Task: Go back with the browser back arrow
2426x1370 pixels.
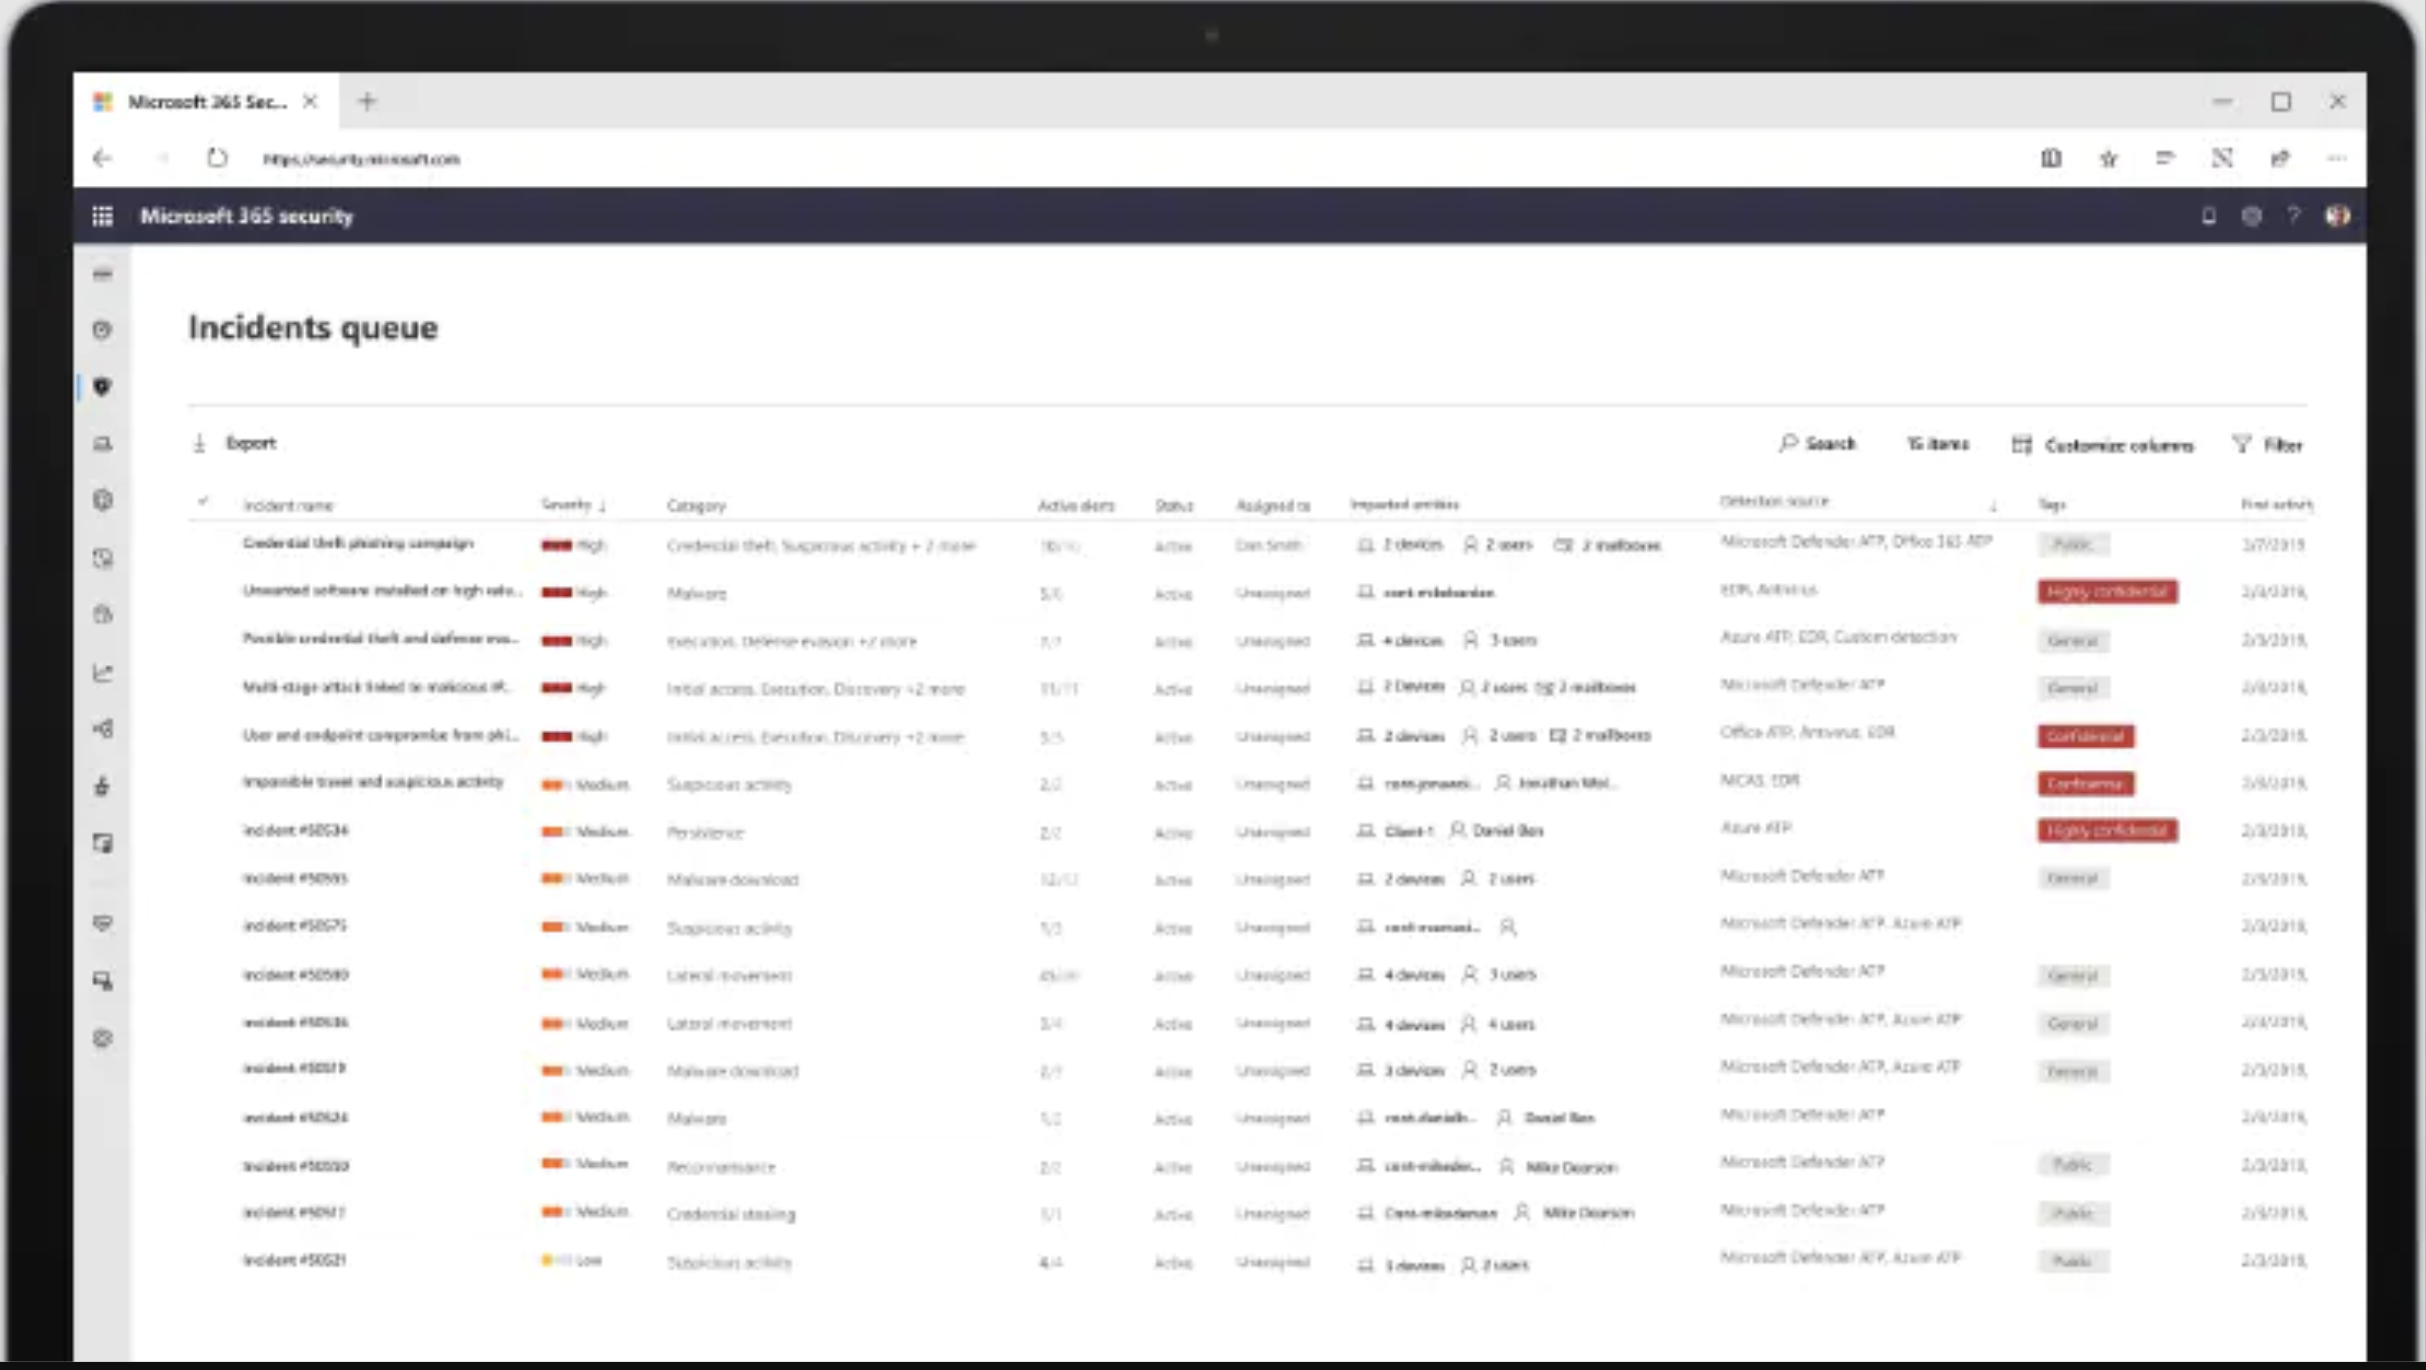Action: (102, 158)
